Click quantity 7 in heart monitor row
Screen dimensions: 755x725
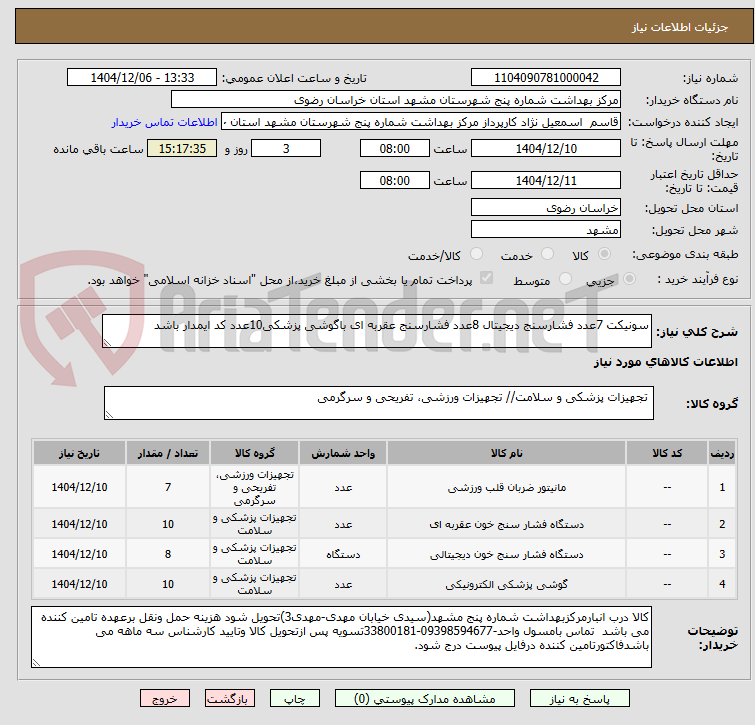pyautogui.click(x=168, y=487)
